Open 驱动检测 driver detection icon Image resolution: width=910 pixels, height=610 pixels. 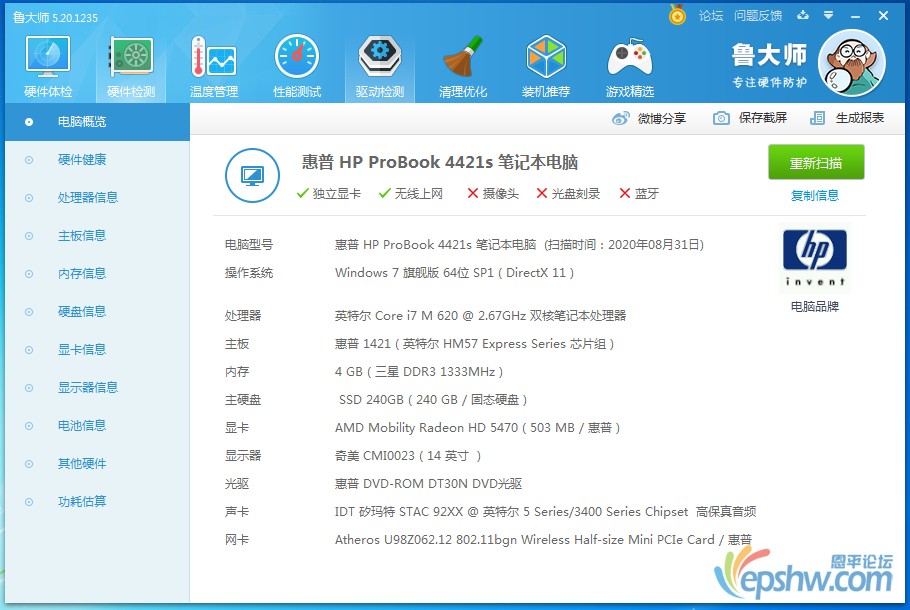coord(380,67)
